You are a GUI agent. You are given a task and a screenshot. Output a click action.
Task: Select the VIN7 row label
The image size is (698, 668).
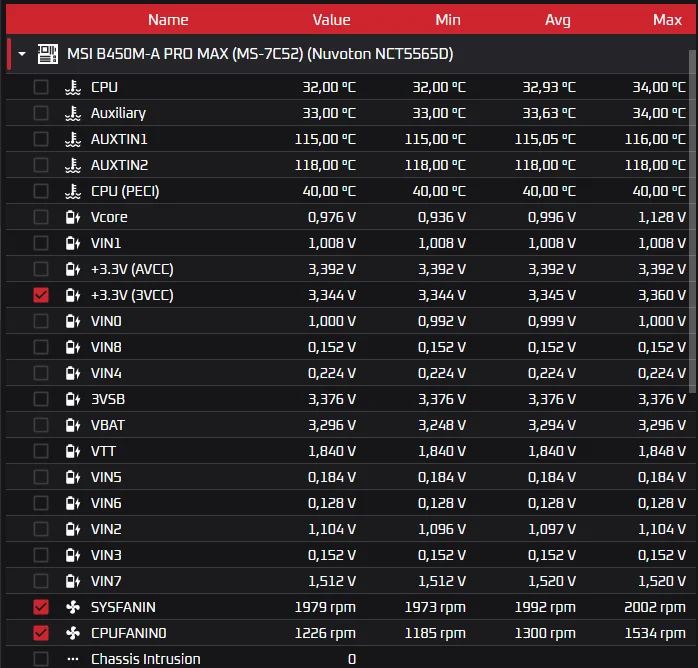tap(106, 581)
